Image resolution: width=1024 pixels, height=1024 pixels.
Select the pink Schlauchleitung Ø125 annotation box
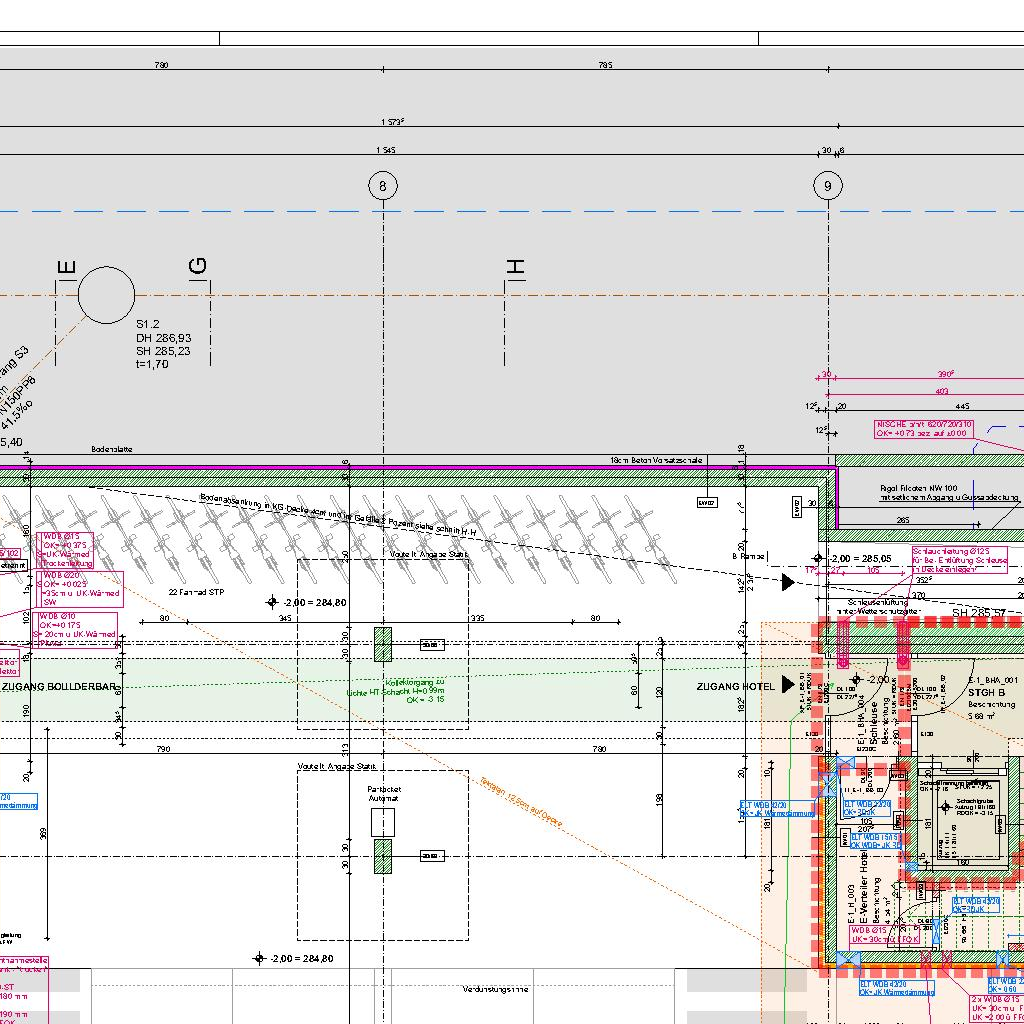tap(959, 559)
